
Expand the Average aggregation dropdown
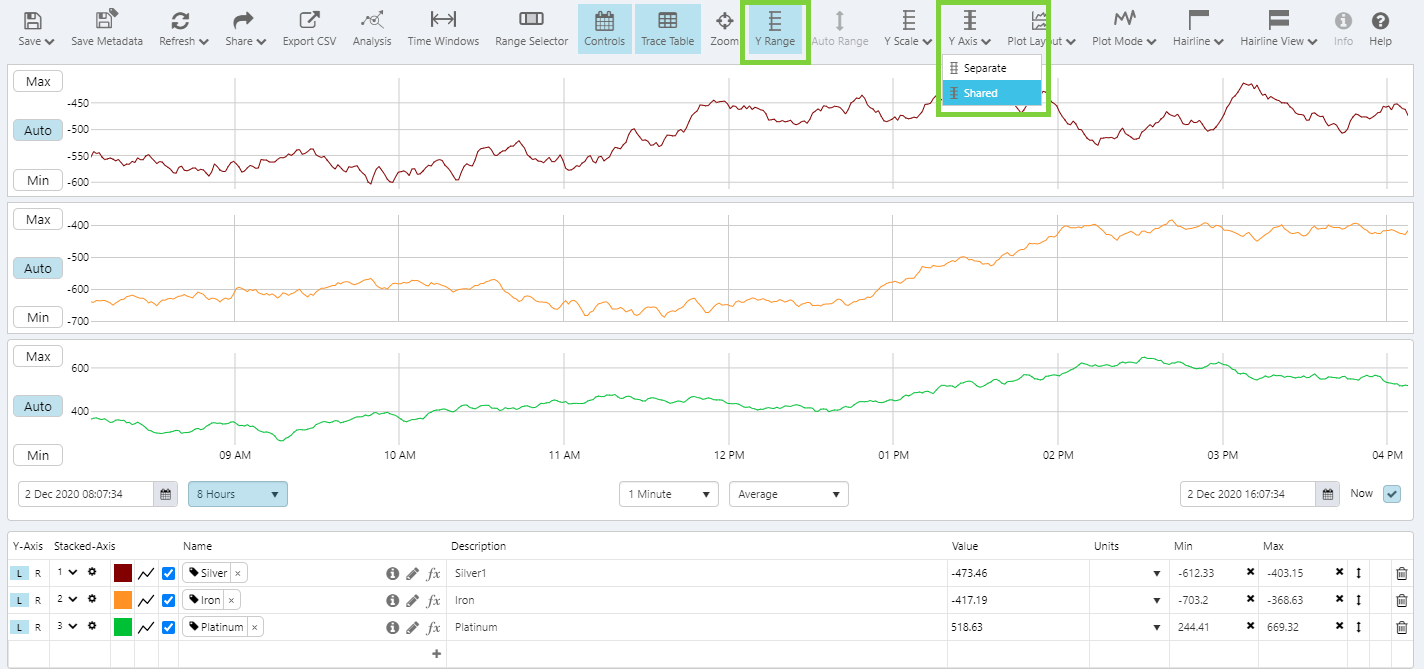pos(788,494)
